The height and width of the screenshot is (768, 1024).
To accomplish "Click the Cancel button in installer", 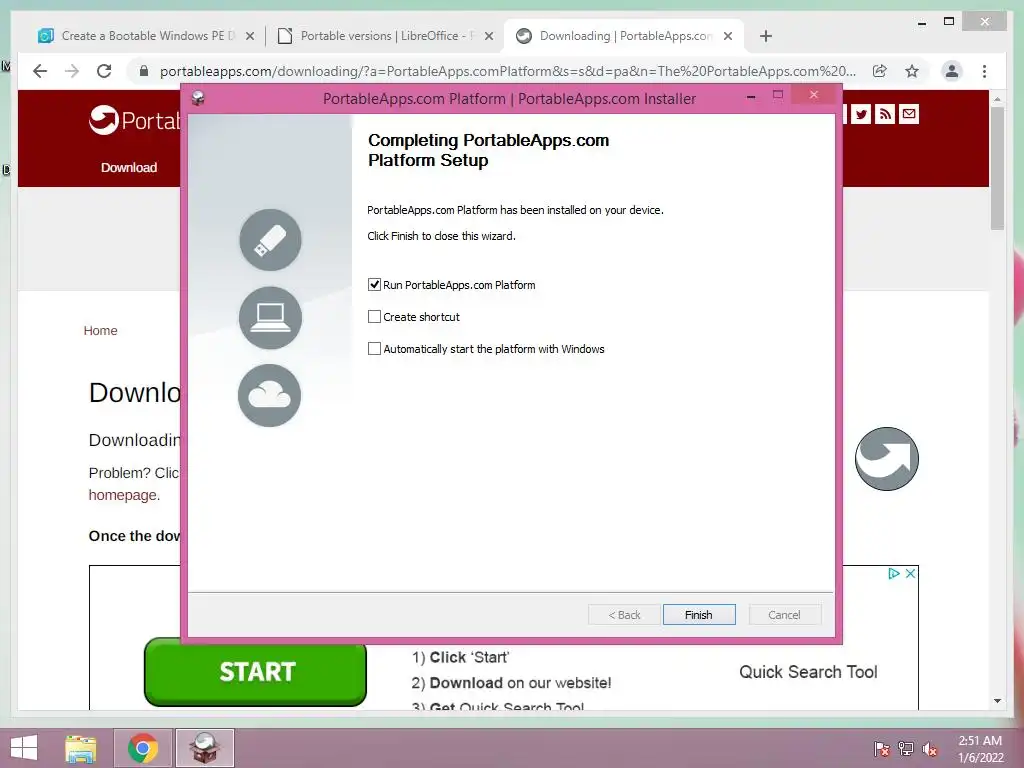I will pos(784,615).
